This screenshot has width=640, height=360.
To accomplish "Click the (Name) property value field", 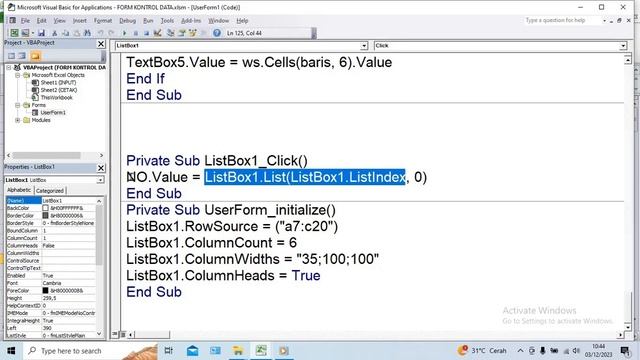I will tap(69, 200).
